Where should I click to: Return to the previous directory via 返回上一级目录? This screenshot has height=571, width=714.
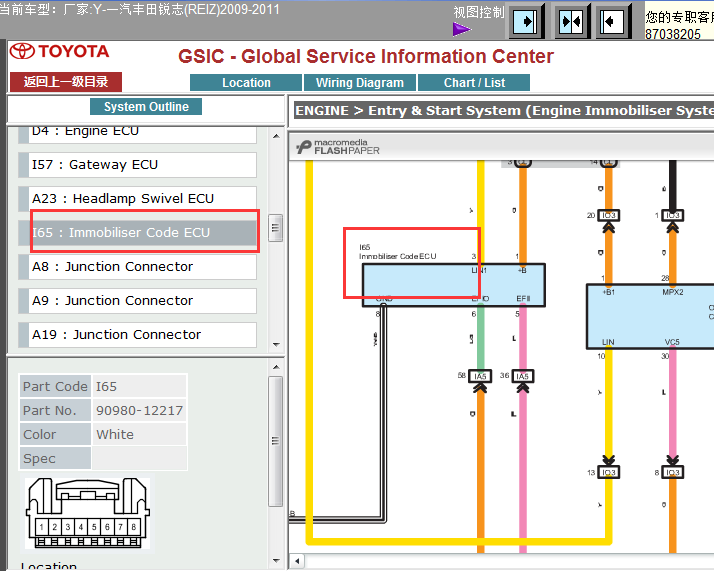[x=66, y=82]
